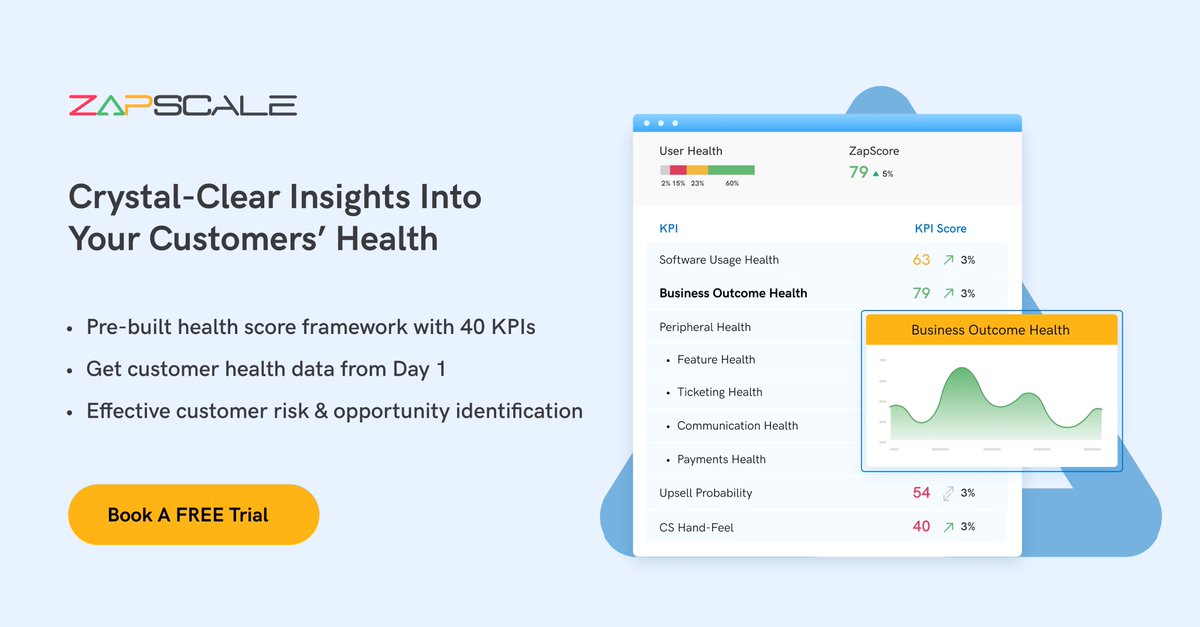Click the Software Usage Health score 63
The height and width of the screenshot is (627, 1200).
point(922,260)
